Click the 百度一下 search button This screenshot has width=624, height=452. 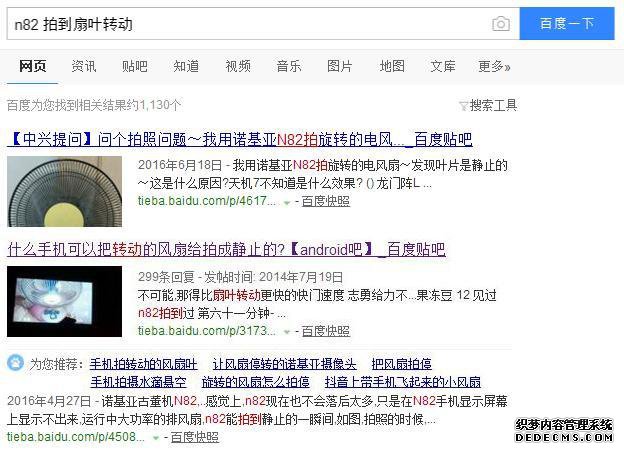coord(567,23)
